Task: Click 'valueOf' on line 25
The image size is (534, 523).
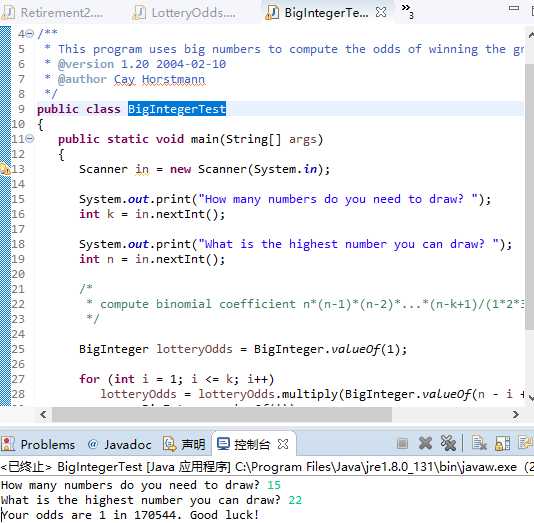Action: (x=356, y=349)
